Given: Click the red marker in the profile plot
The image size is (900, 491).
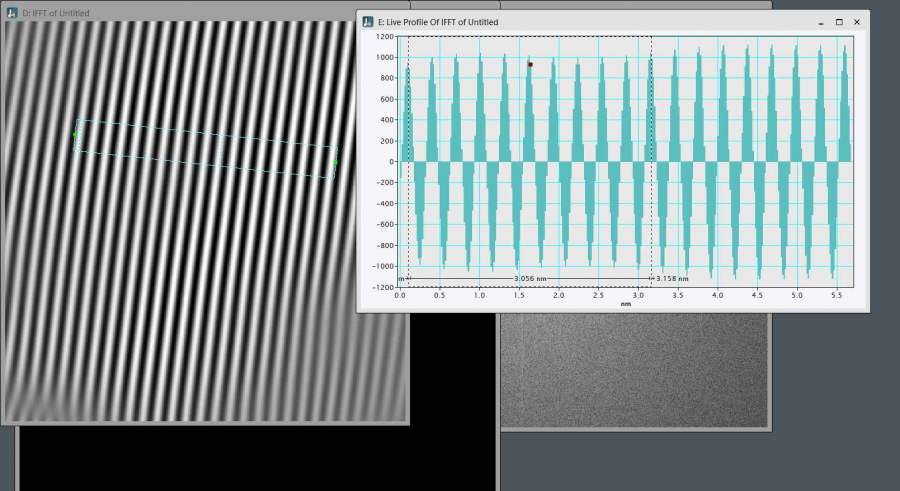Looking at the screenshot, I should tap(530, 65).
